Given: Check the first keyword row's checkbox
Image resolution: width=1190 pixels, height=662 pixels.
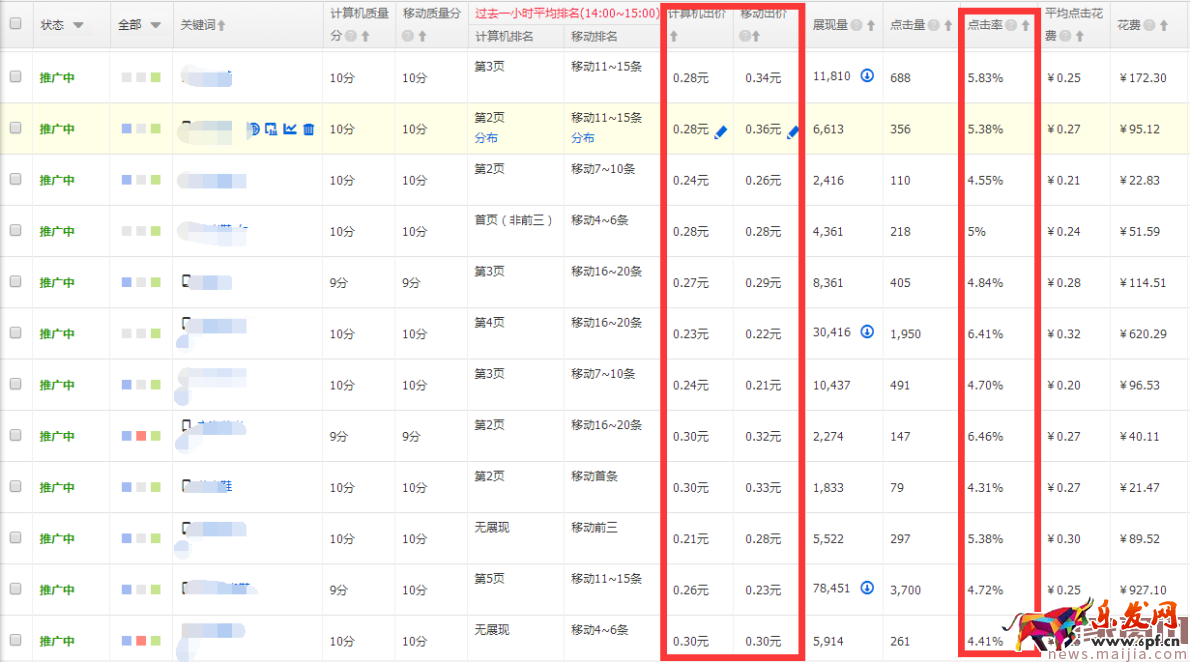Looking at the screenshot, I should click(x=13, y=76).
